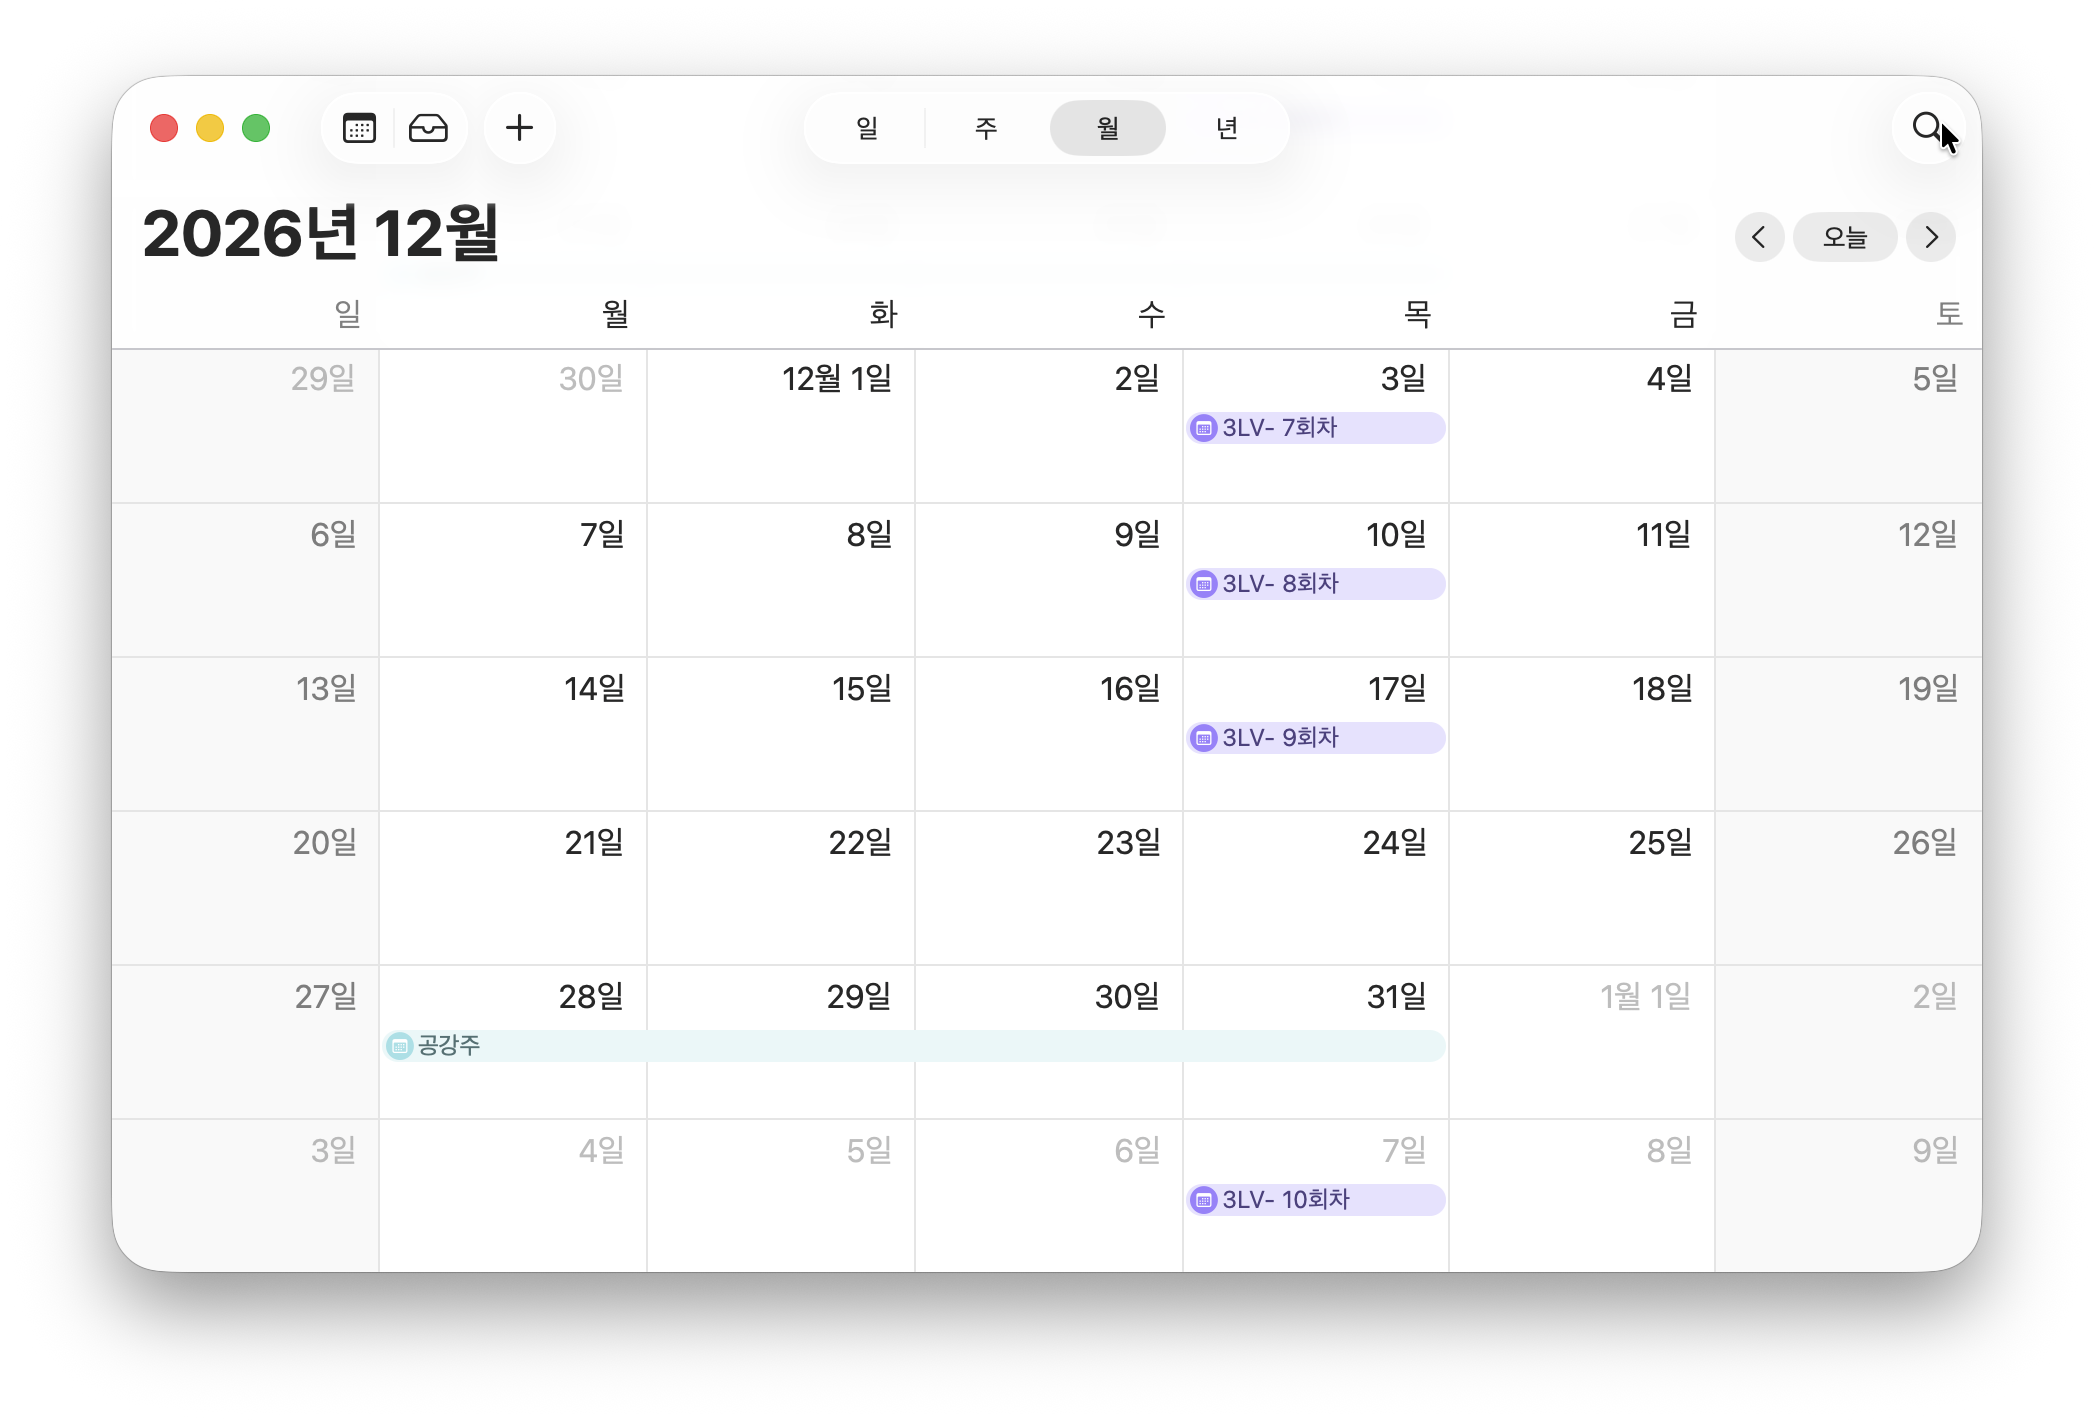
Task: Add a new event with plus button
Action: click(x=519, y=128)
